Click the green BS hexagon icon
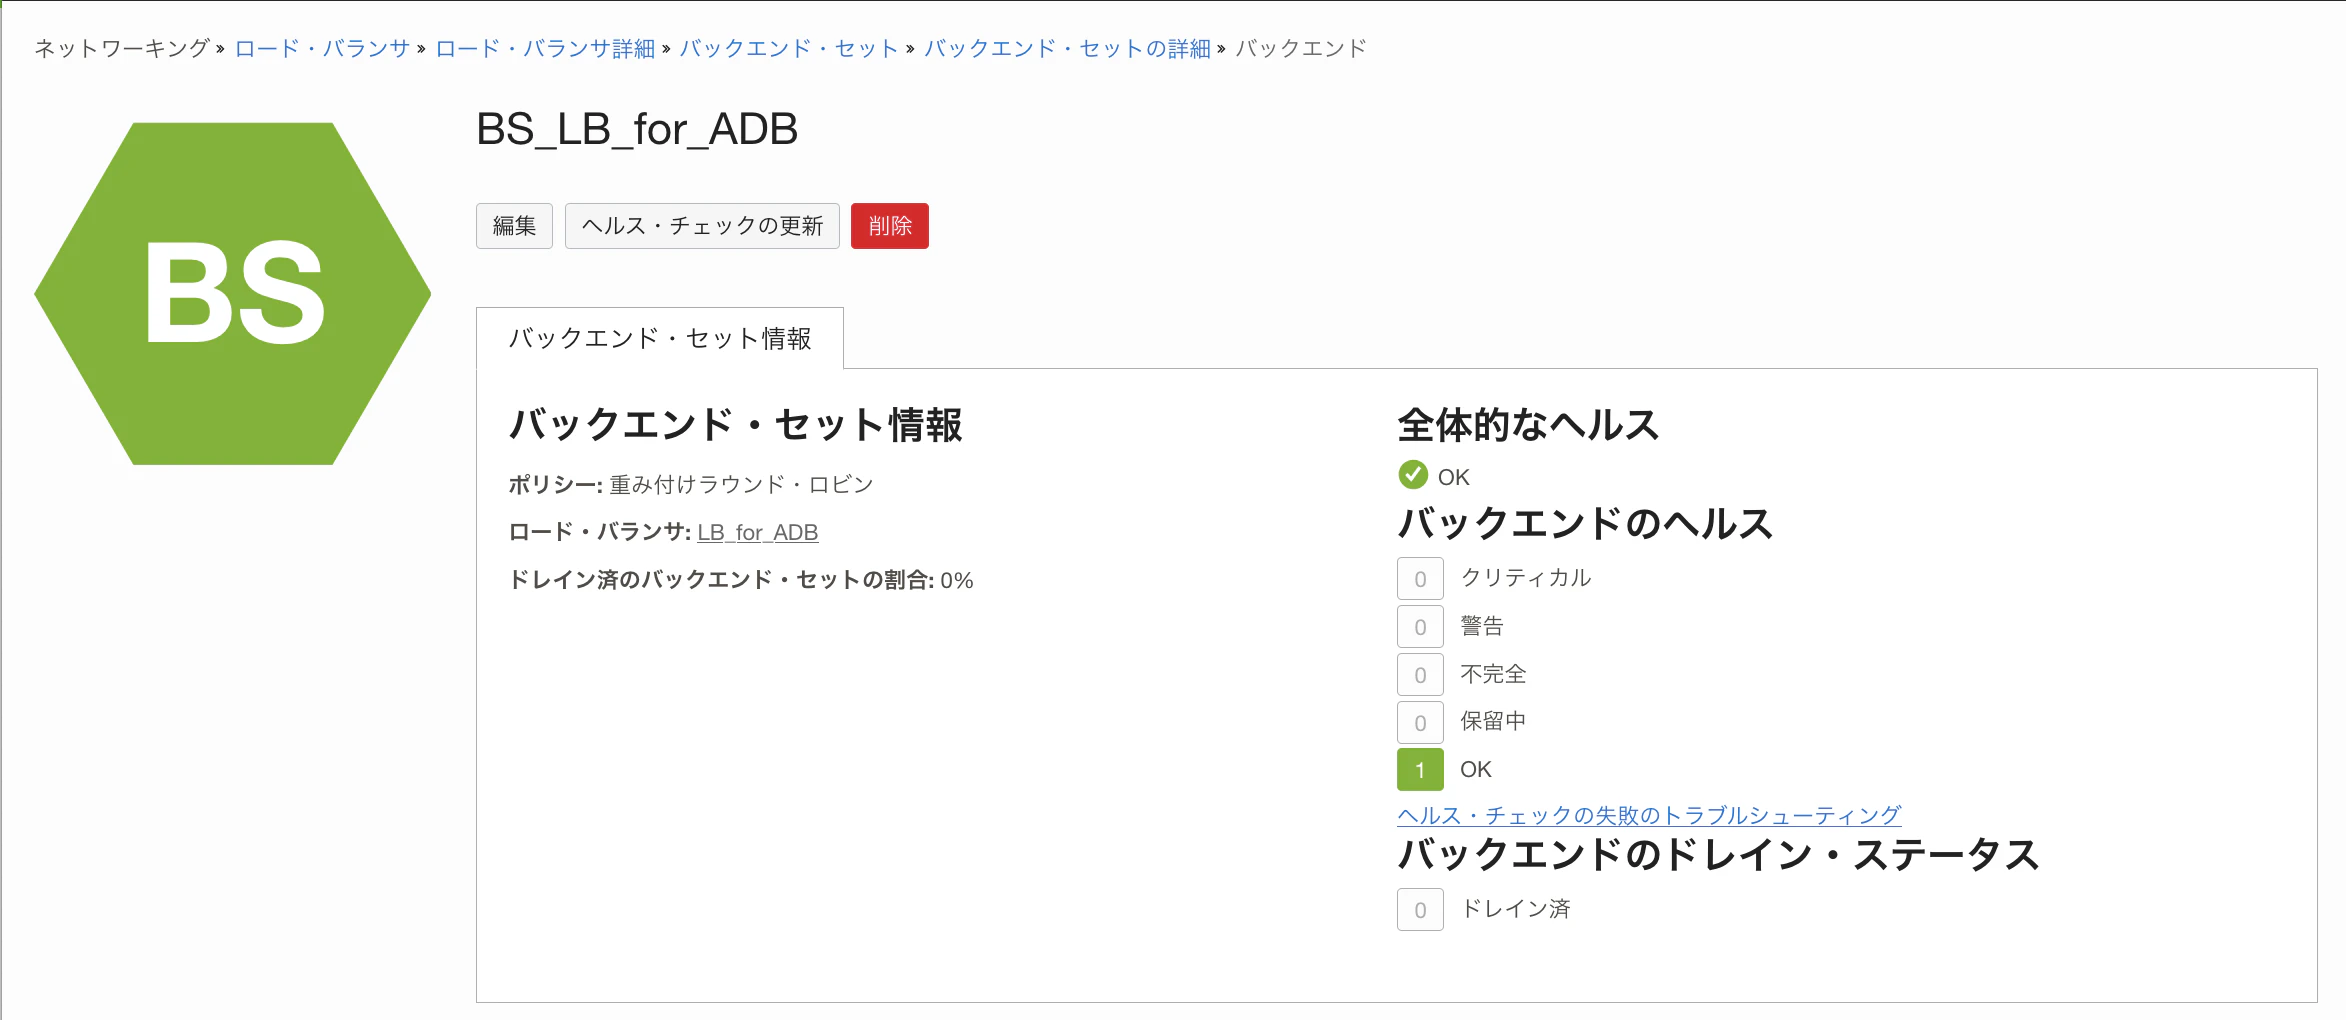Image resolution: width=2346 pixels, height=1020 pixels. click(233, 293)
